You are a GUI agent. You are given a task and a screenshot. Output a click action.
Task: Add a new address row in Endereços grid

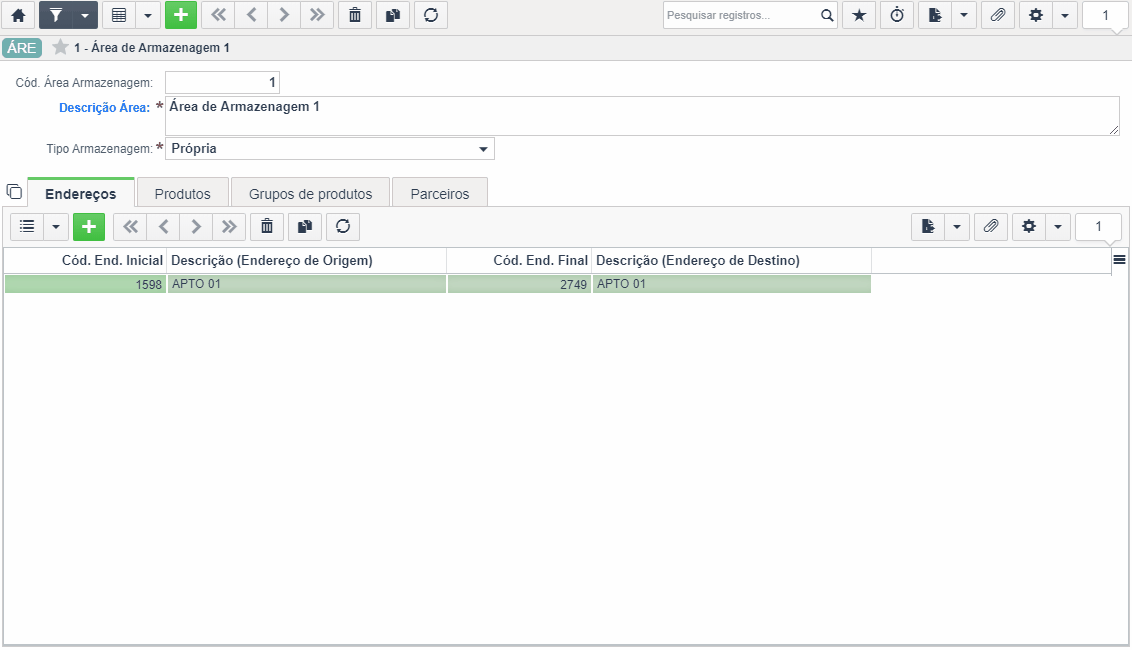[x=89, y=227]
